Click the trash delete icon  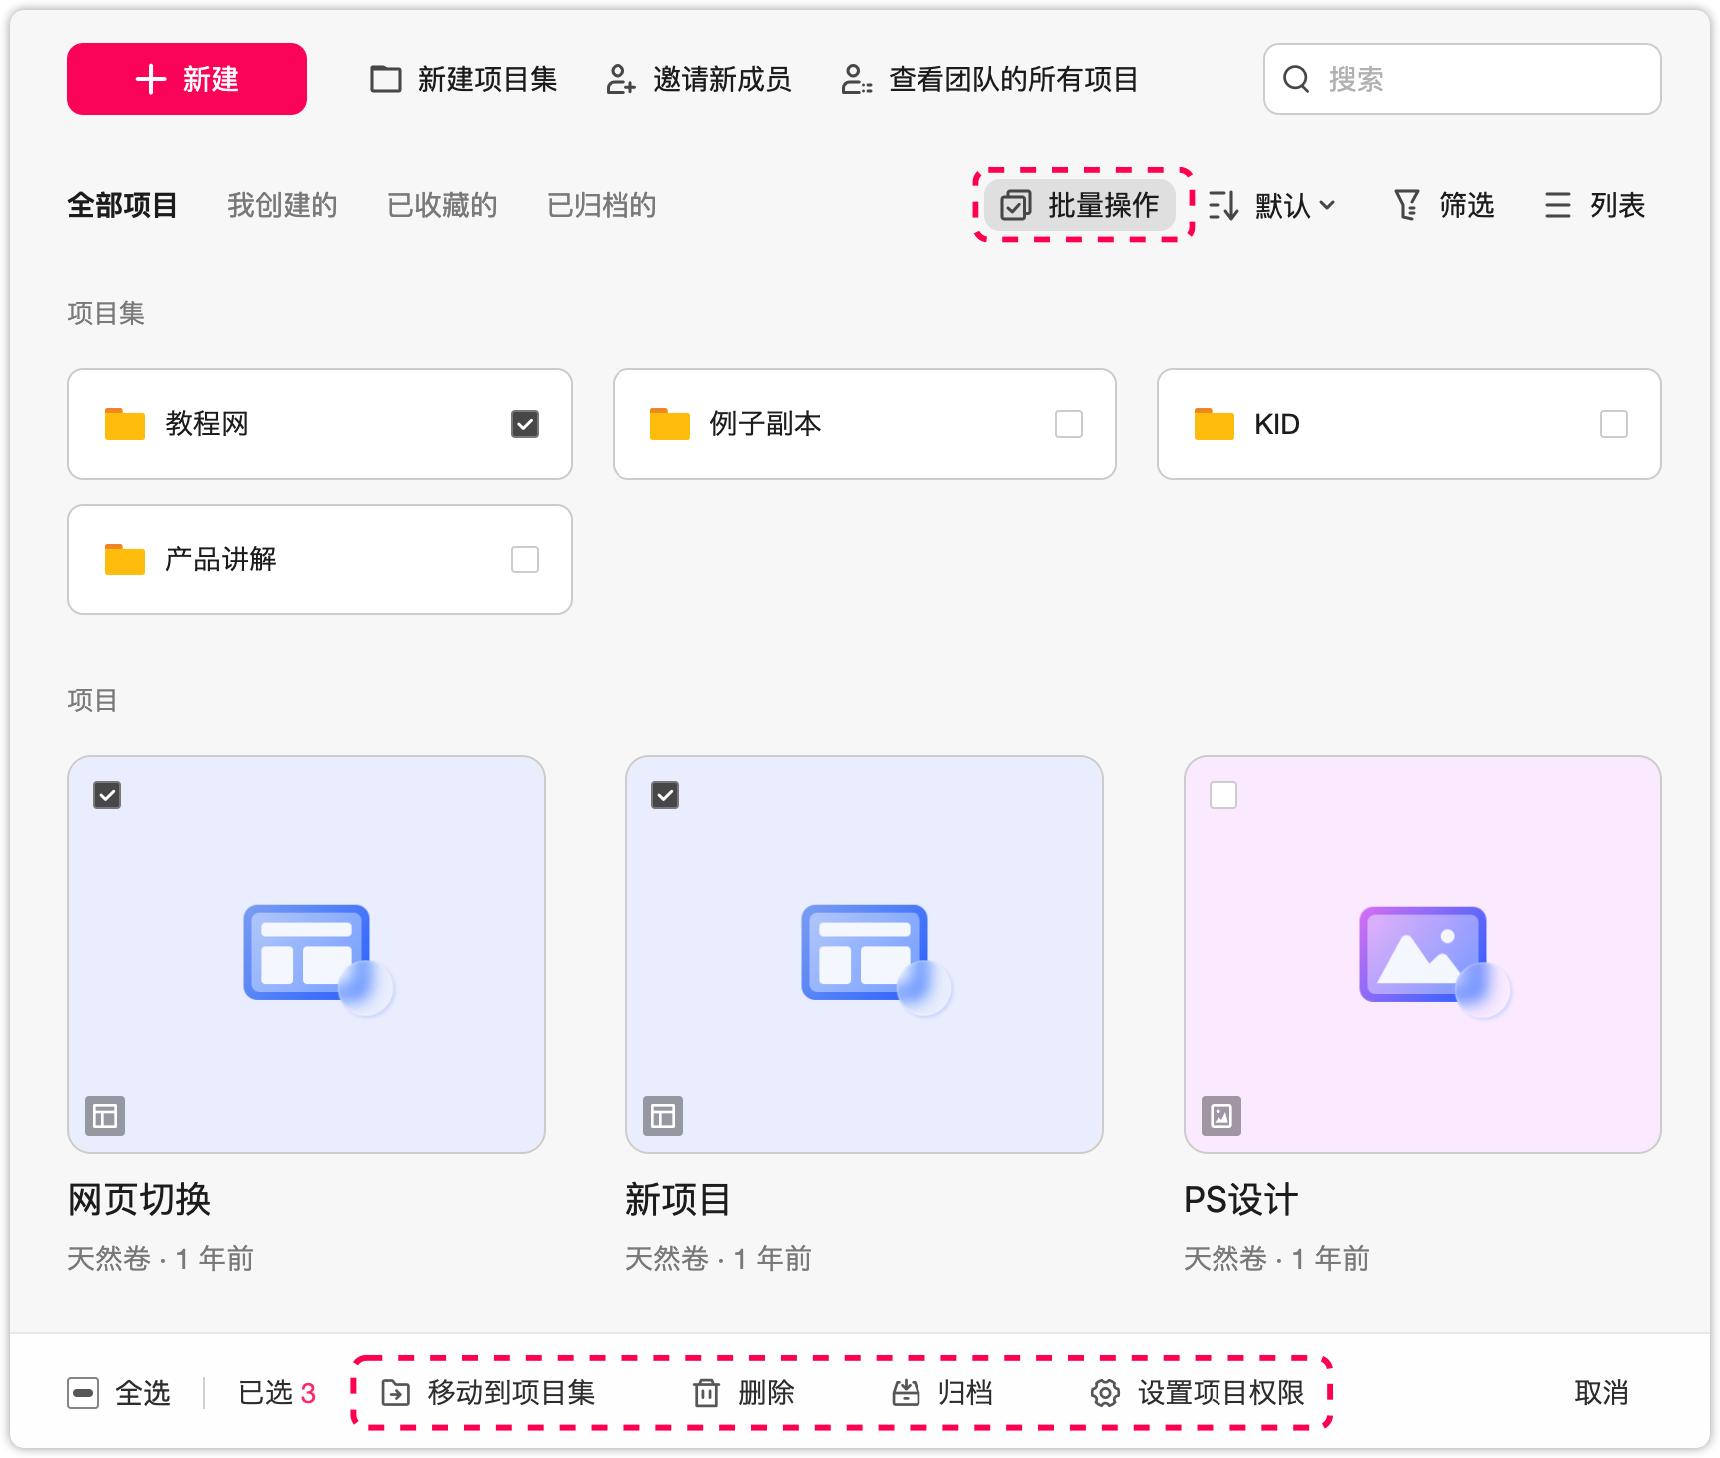(706, 1393)
